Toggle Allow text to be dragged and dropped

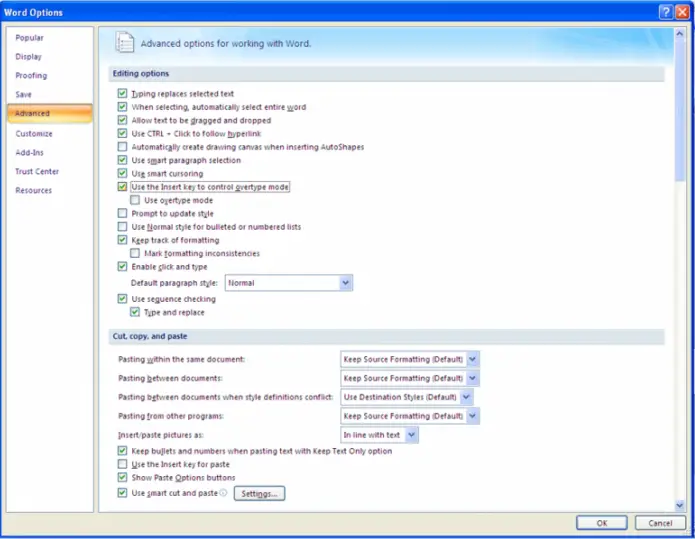point(122,120)
